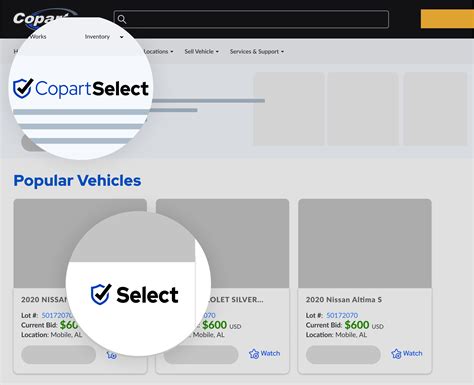Expand the Sell Vehicle menu

202,52
